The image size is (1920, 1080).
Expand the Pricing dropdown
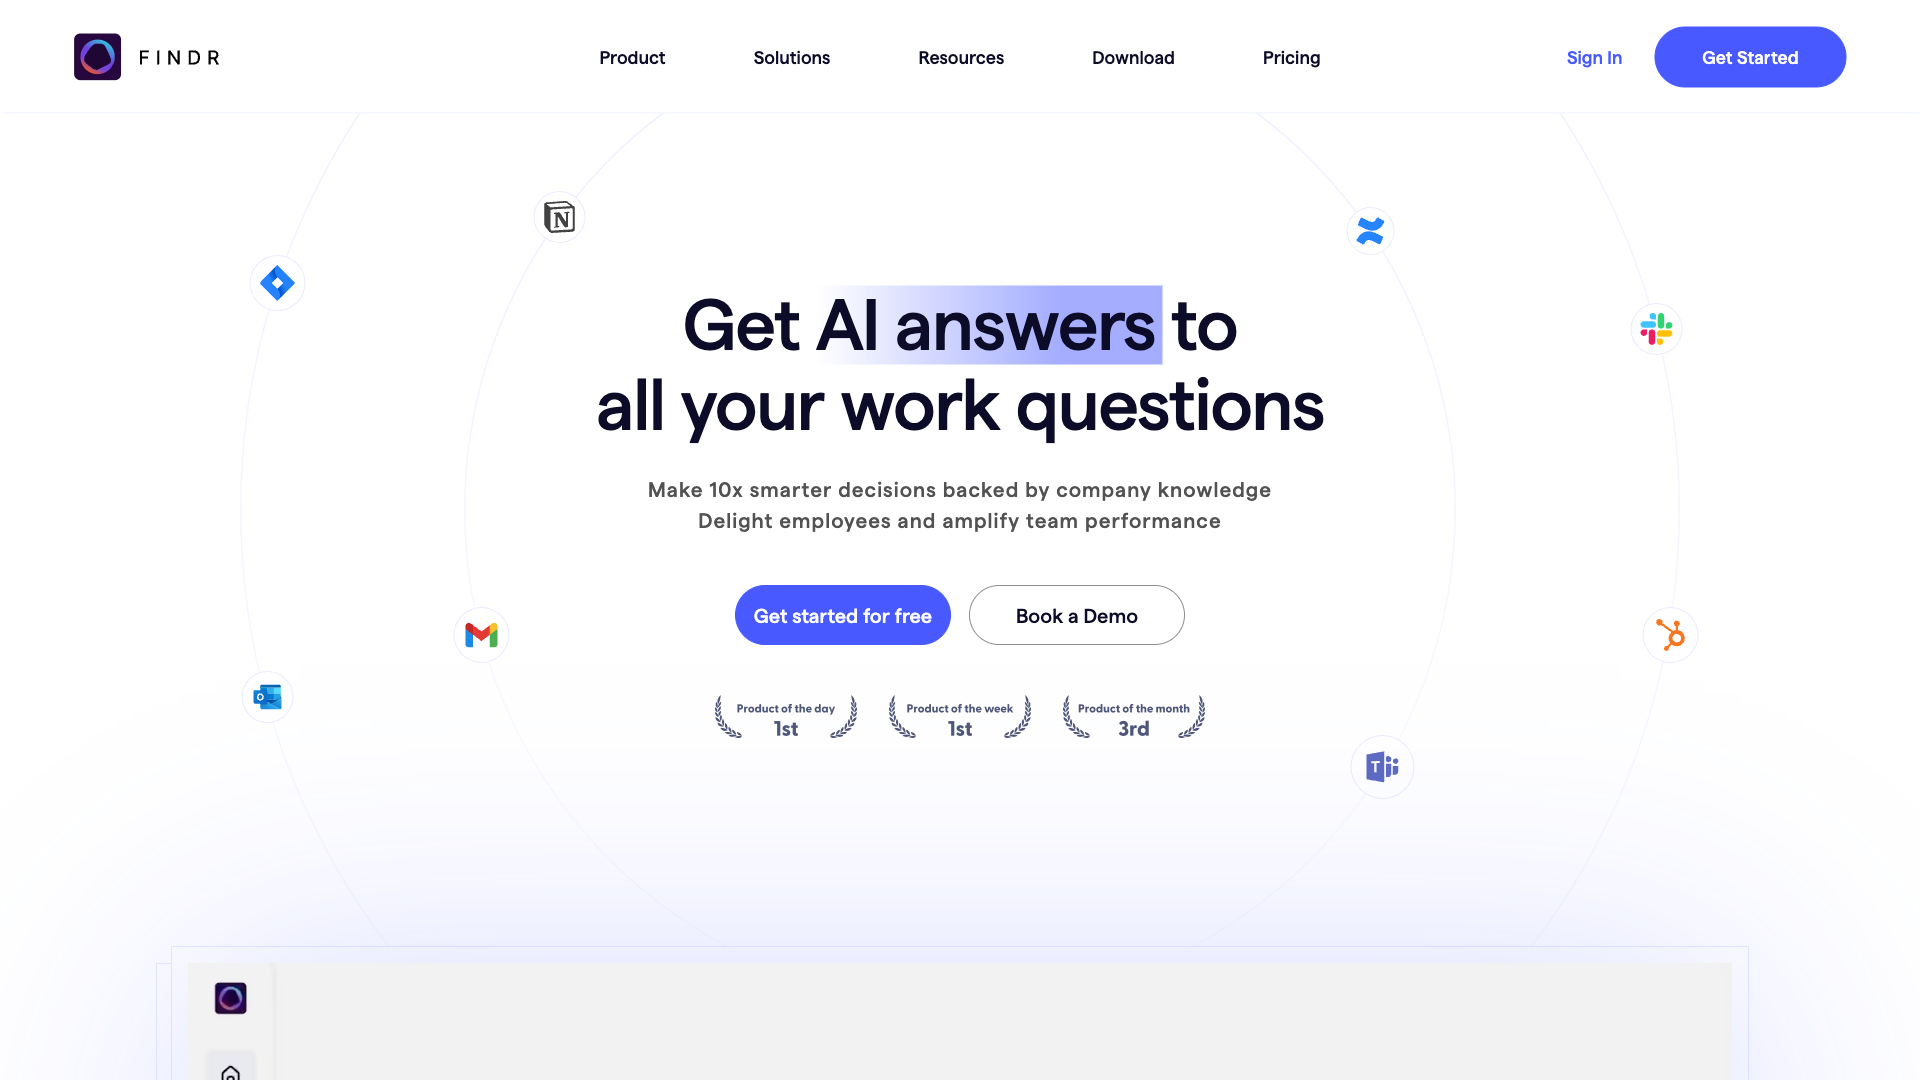click(x=1291, y=57)
